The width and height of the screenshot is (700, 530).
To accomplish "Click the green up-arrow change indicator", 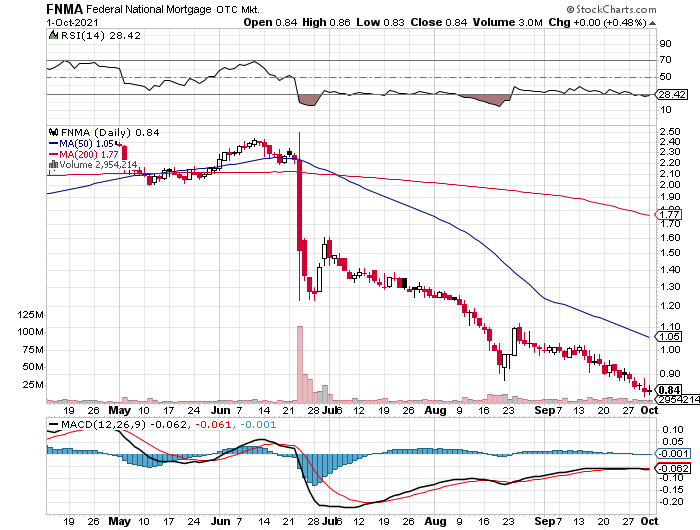I will 653,23.
